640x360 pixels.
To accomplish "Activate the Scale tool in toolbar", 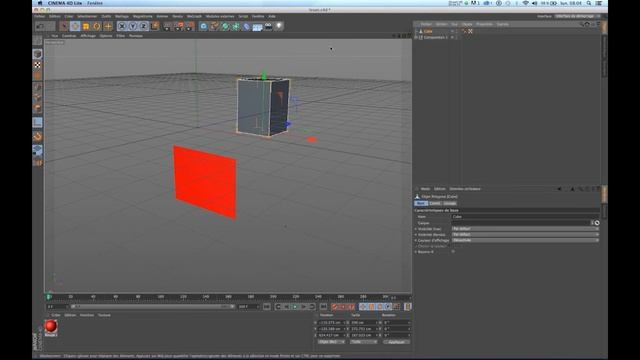I will [x=86, y=26].
